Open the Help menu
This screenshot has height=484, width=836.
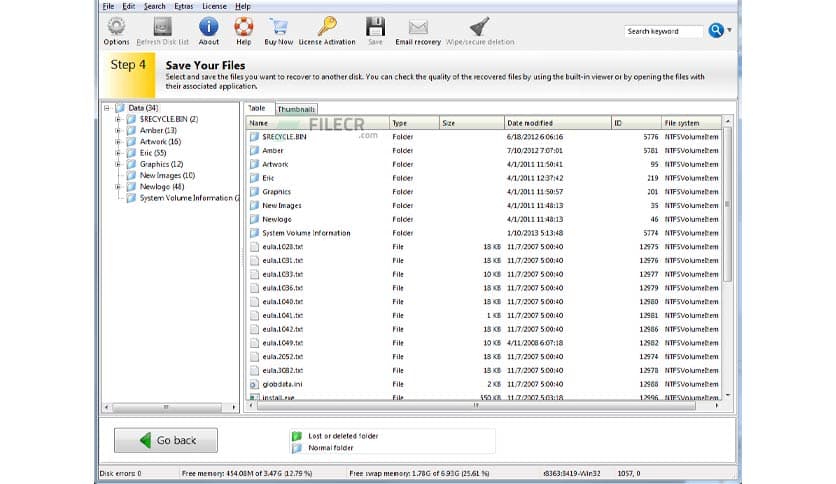point(243,6)
